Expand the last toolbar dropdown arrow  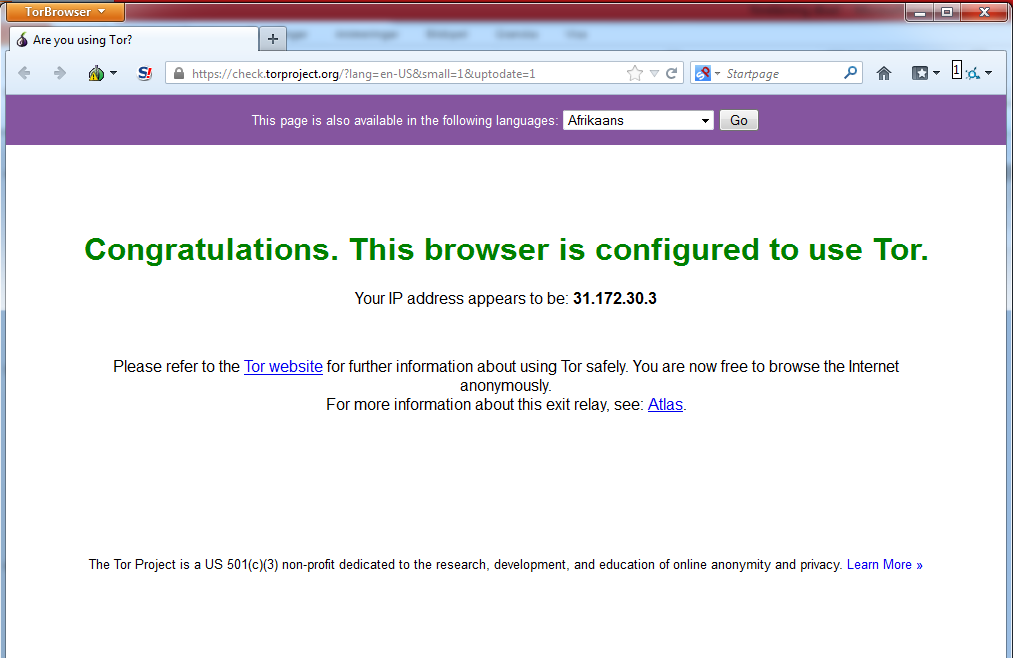point(988,74)
